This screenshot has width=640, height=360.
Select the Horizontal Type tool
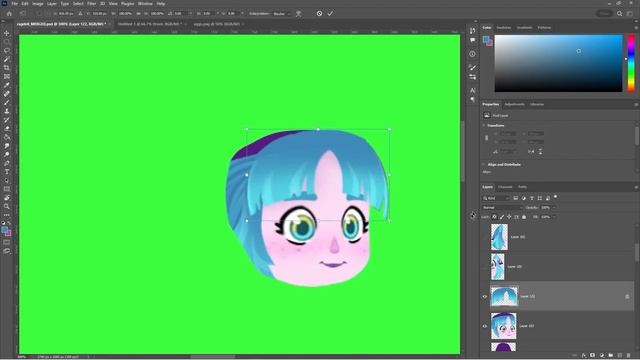(x=7, y=172)
